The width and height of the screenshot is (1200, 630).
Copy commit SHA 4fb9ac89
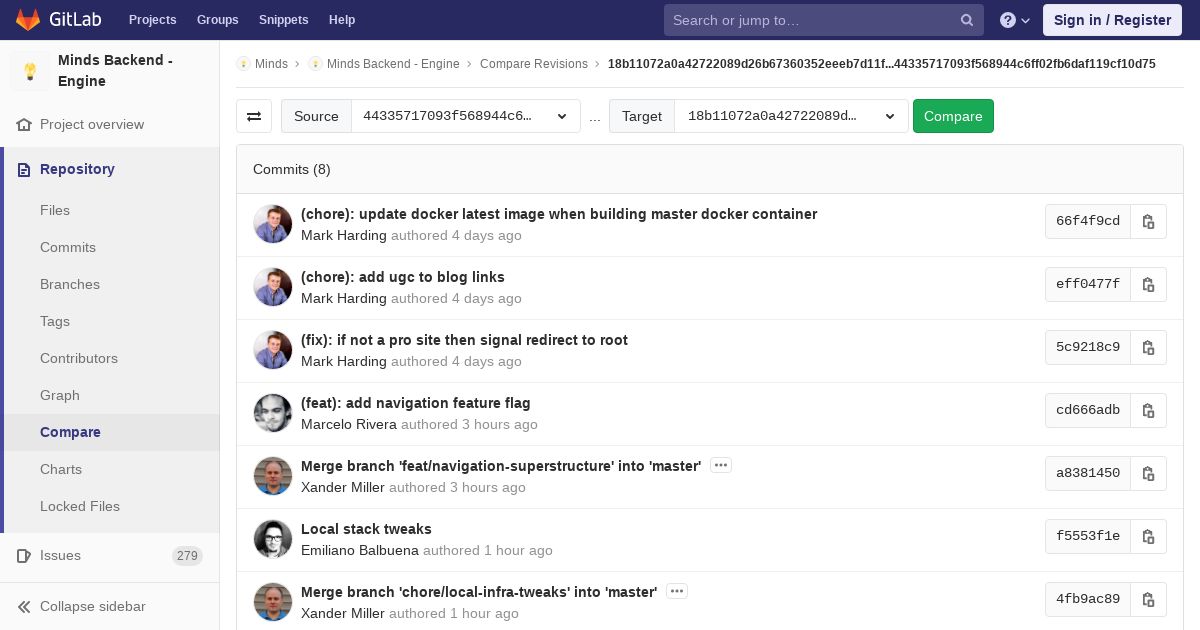(1148, 599)
